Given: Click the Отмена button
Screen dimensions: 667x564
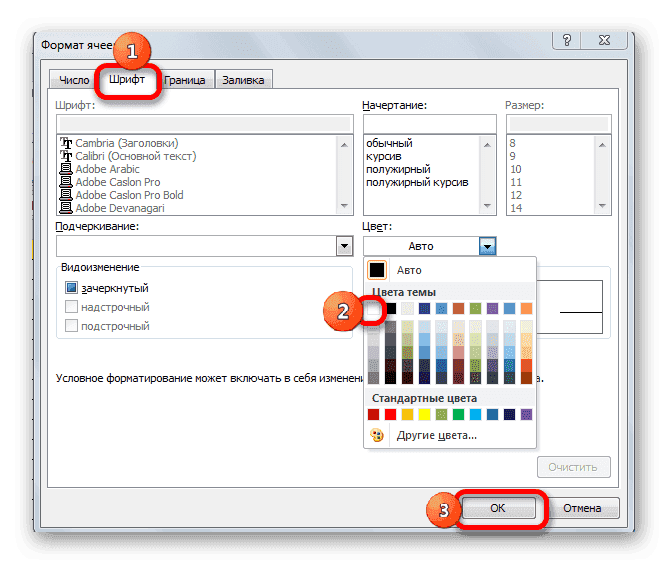Looking at the screenshot, I should pos(582,508).
